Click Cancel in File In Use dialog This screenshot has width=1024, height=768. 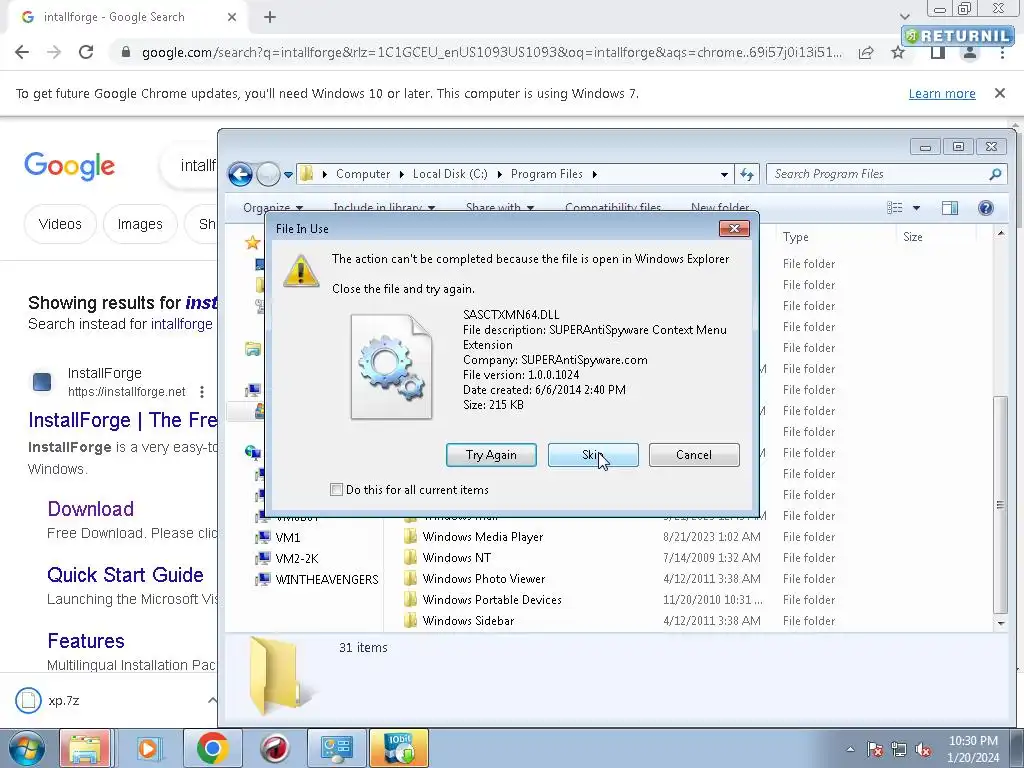pos(694,455)
